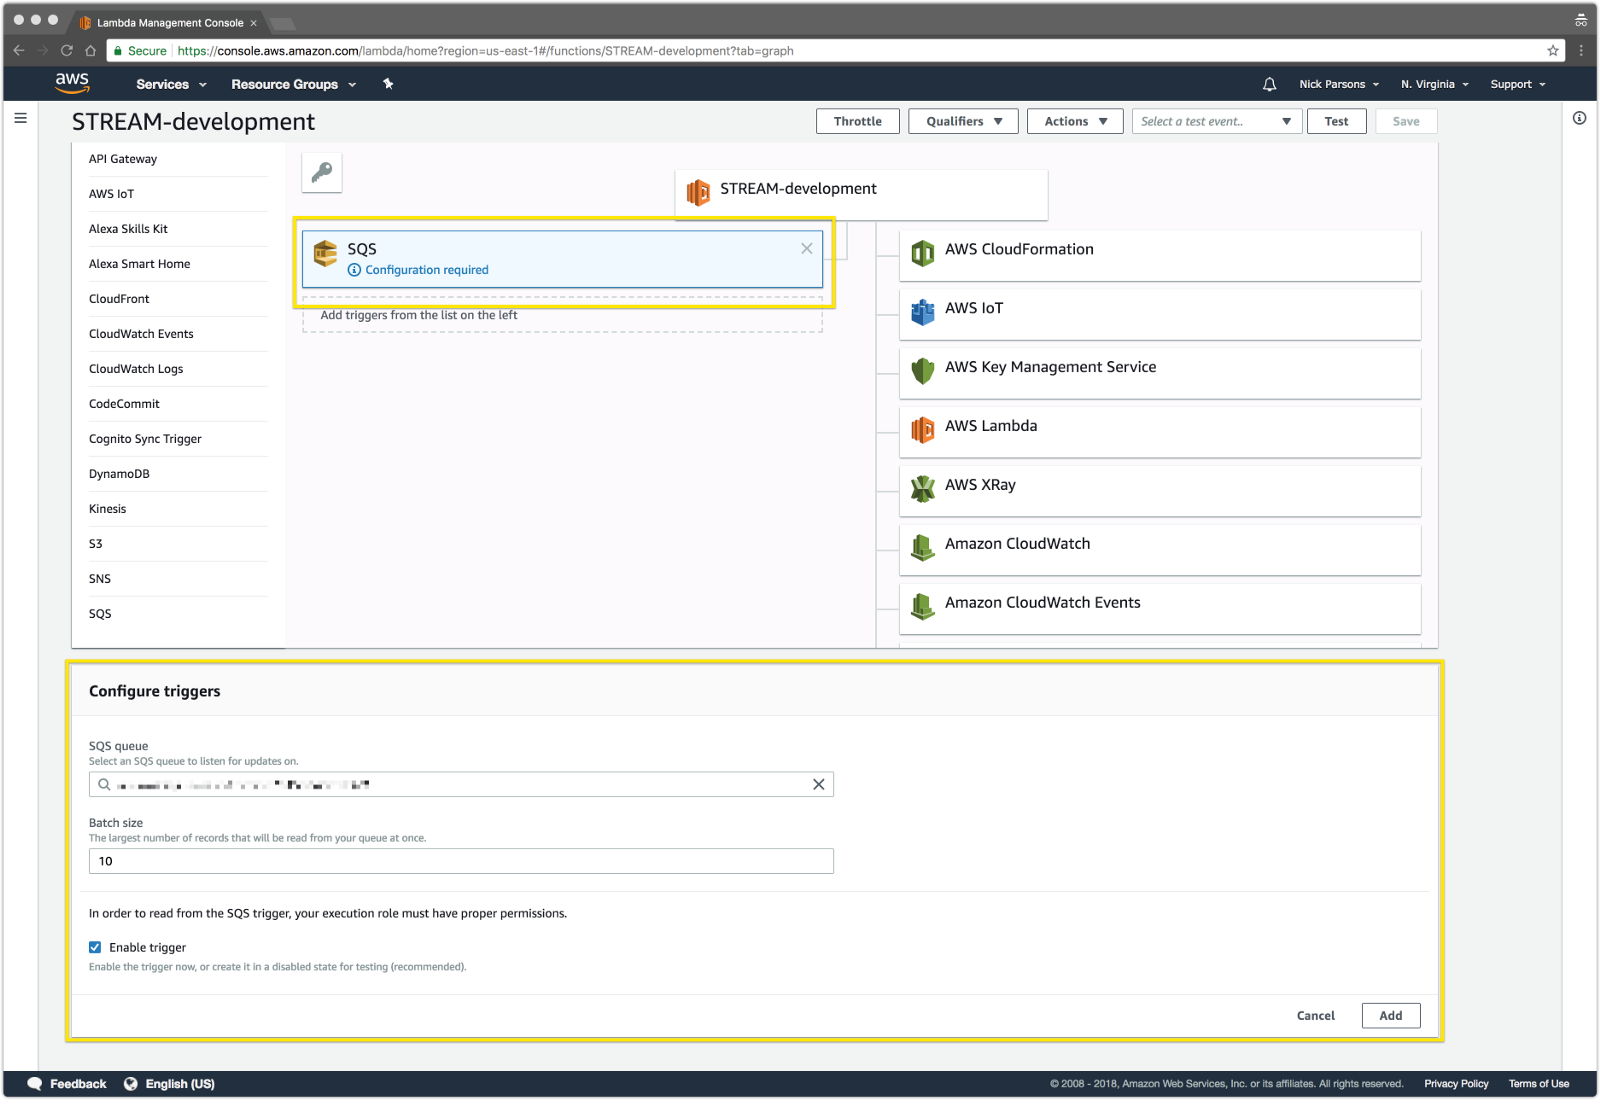Image resolution: width=1600 pixels, height=1100 pixels.
Task: Open the notifications bell
Action: point(1269,85)
